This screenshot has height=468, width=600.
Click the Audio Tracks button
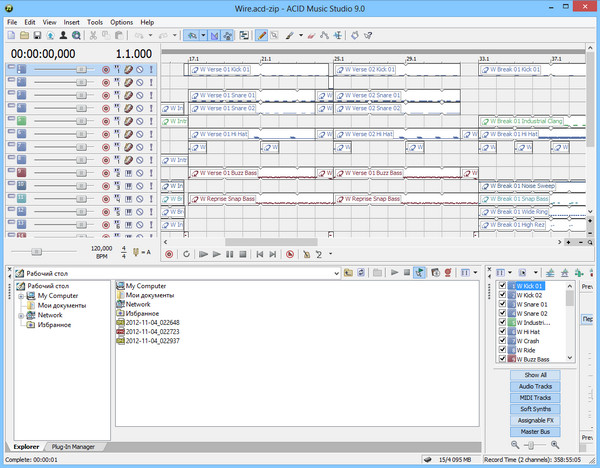point(534,385)
